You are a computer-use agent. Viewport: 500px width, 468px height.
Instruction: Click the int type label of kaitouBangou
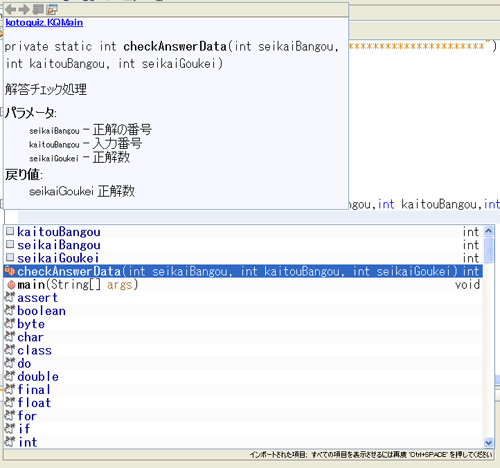click(x=471, y=232)
